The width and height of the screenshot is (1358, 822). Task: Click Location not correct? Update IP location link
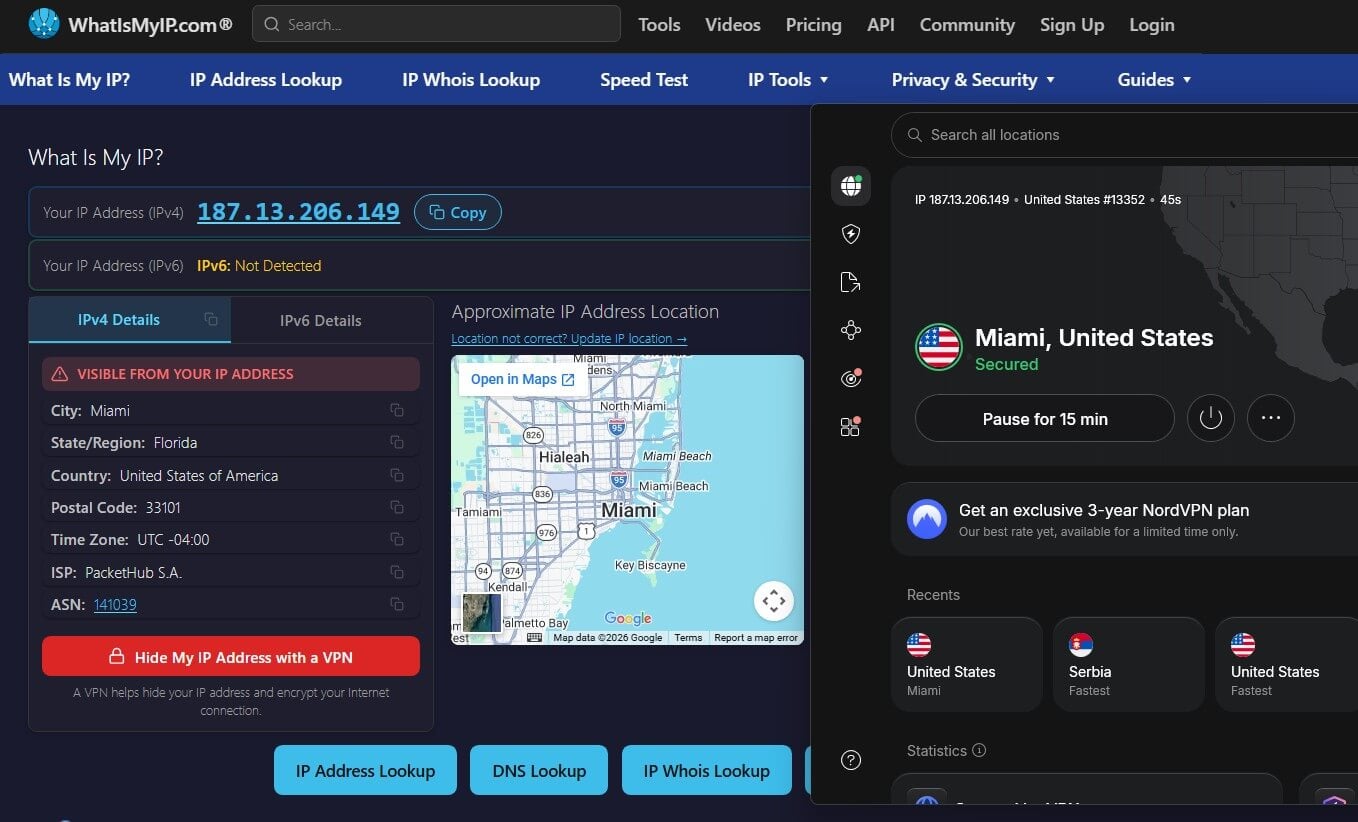569,339
